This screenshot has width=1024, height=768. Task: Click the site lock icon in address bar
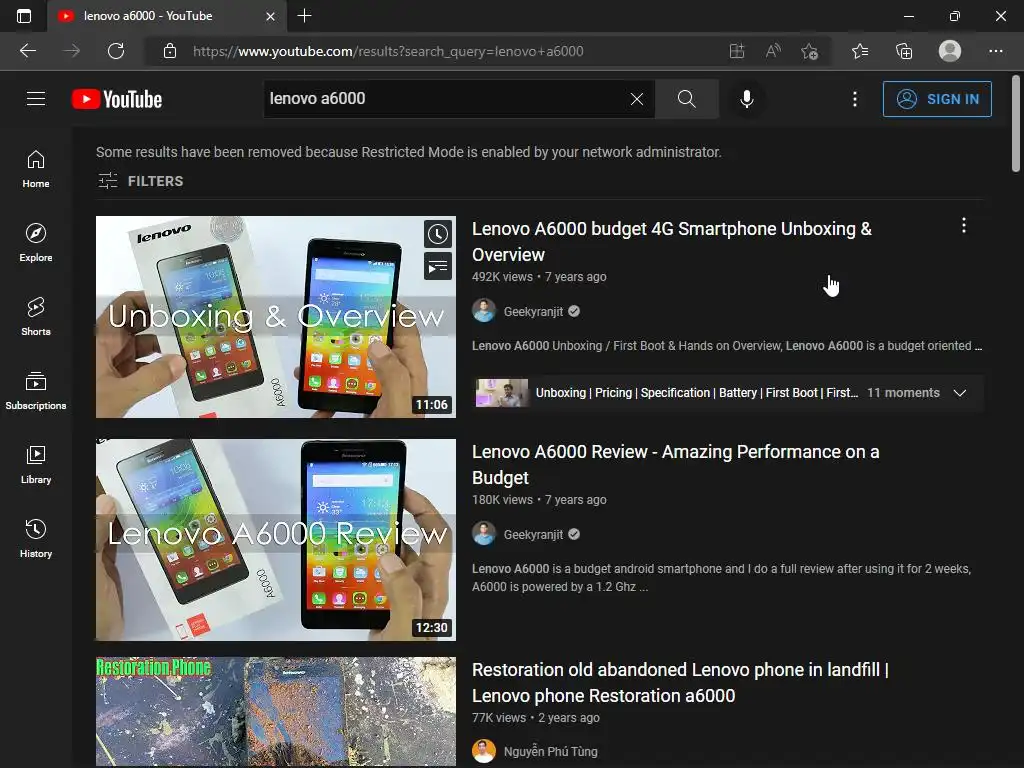170,51
